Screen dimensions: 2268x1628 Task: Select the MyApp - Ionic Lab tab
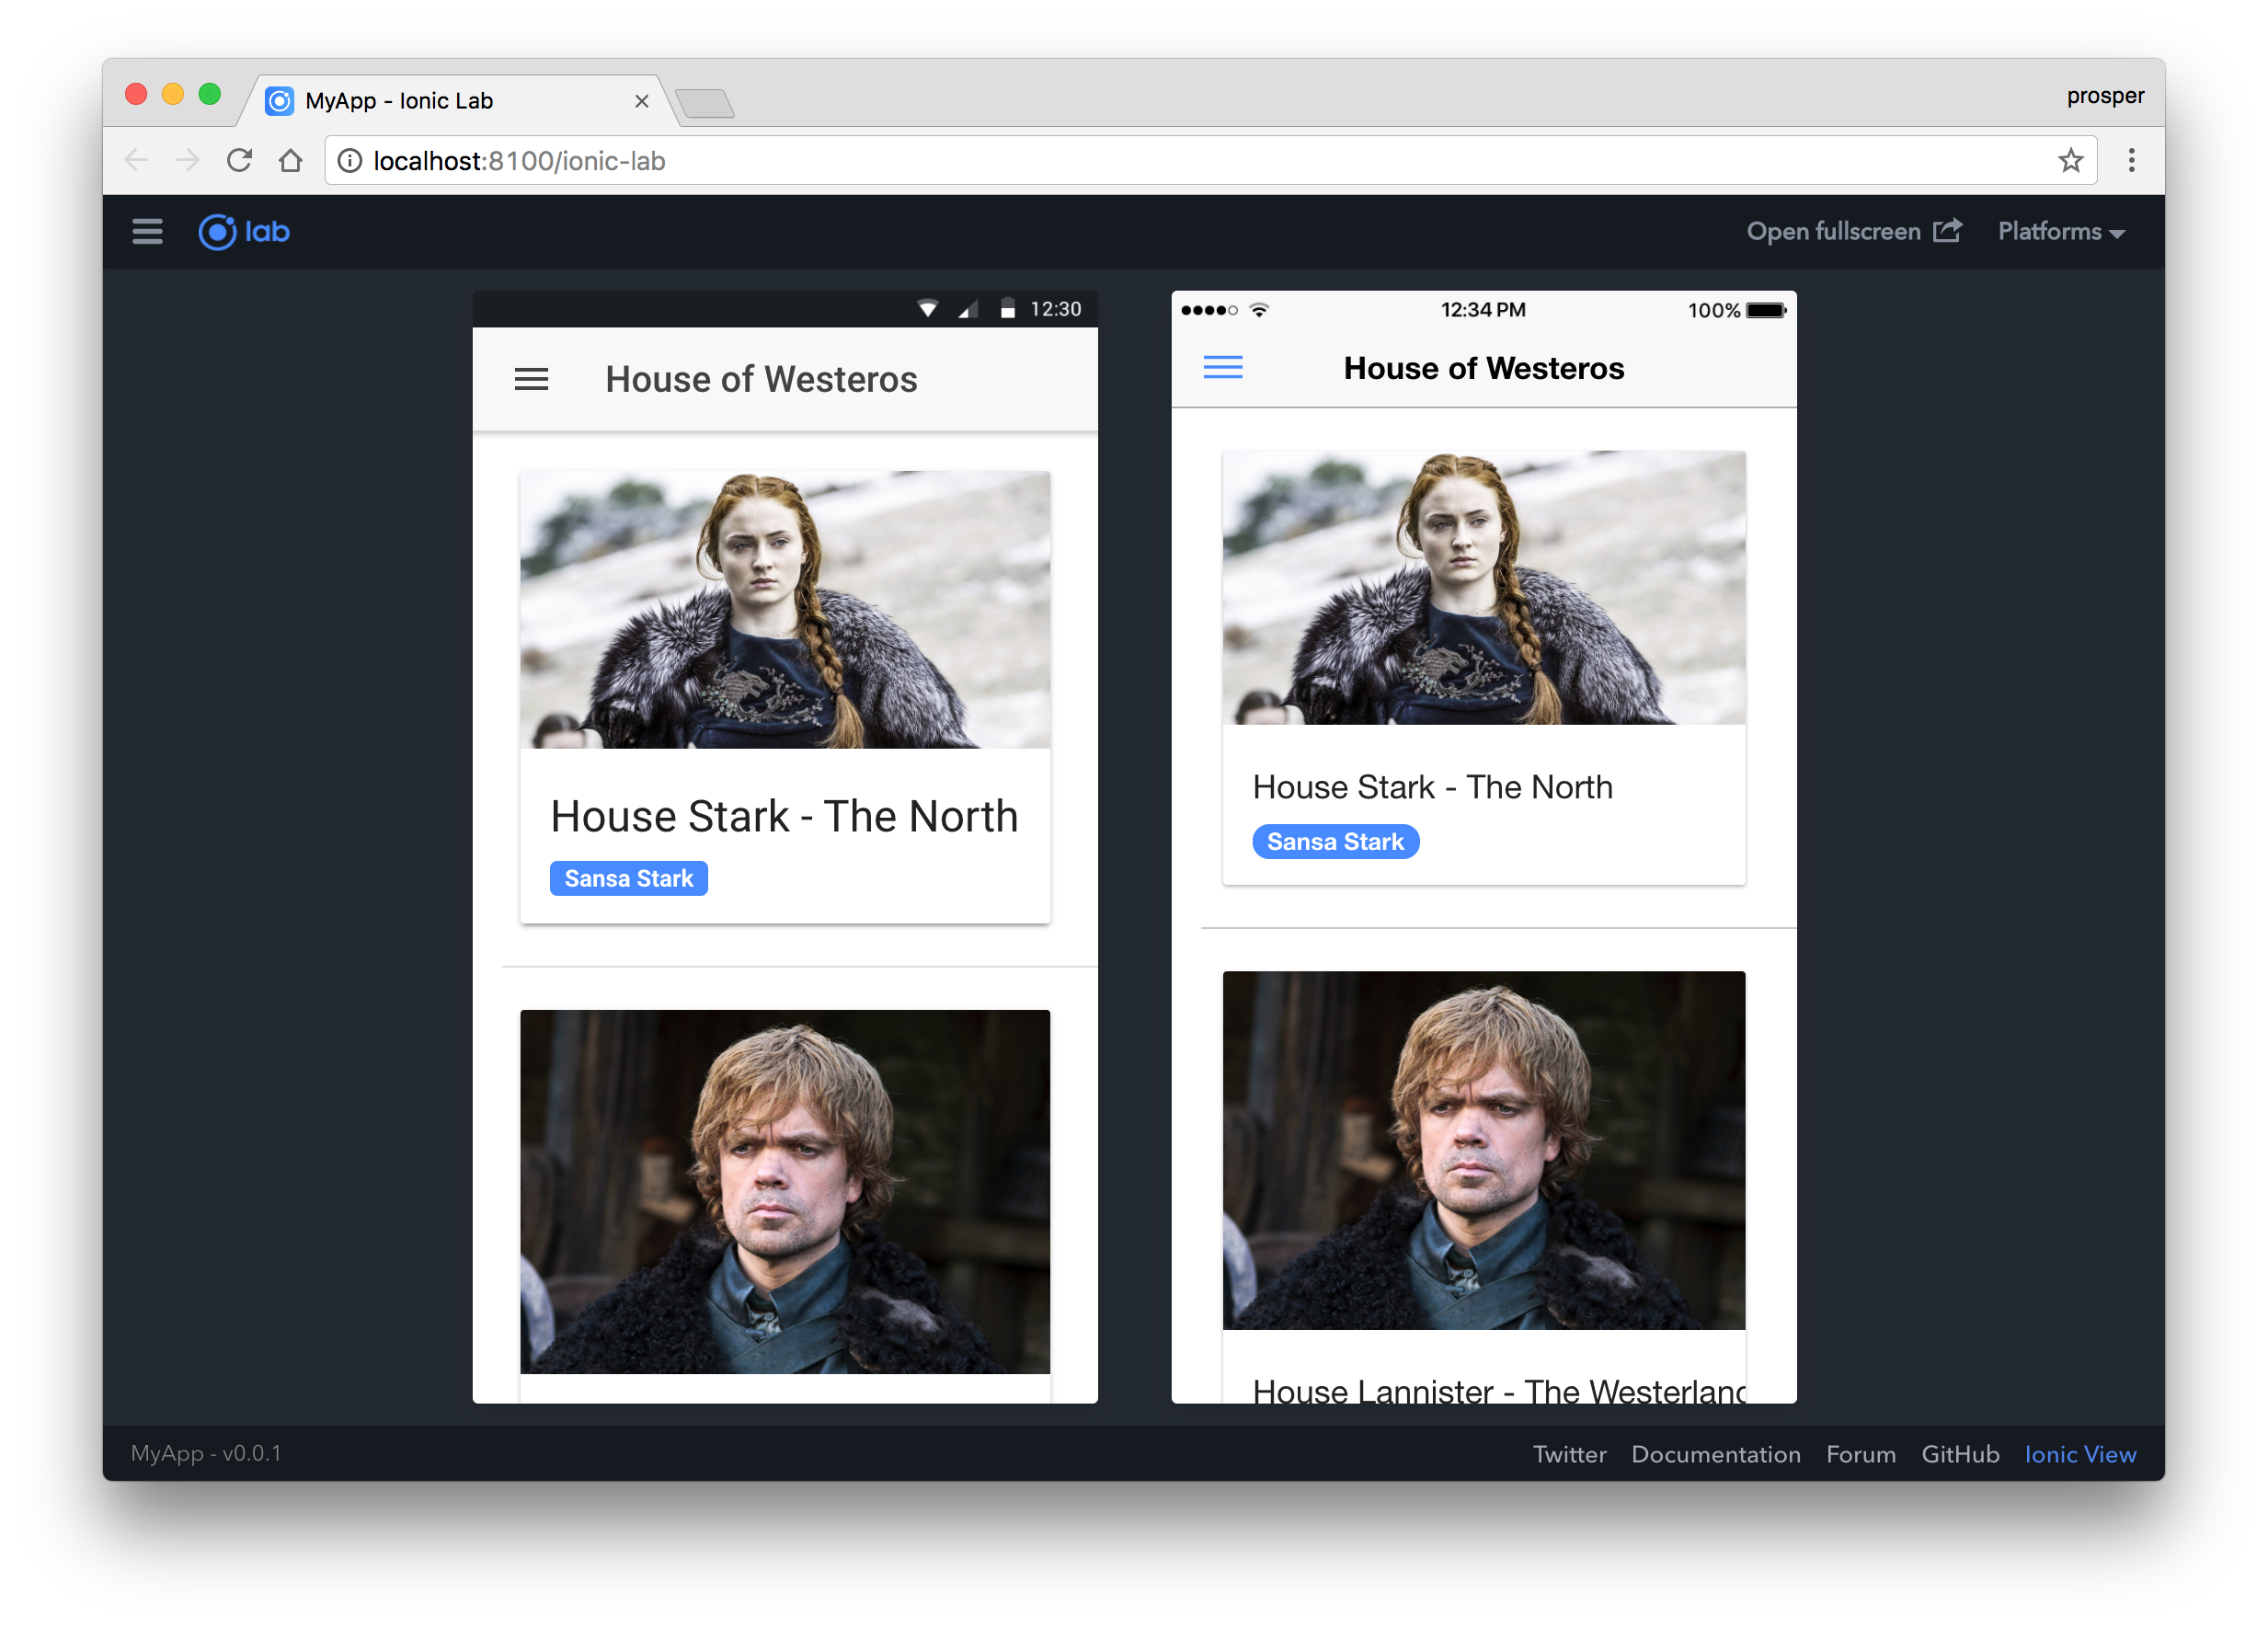click(440, 101)
